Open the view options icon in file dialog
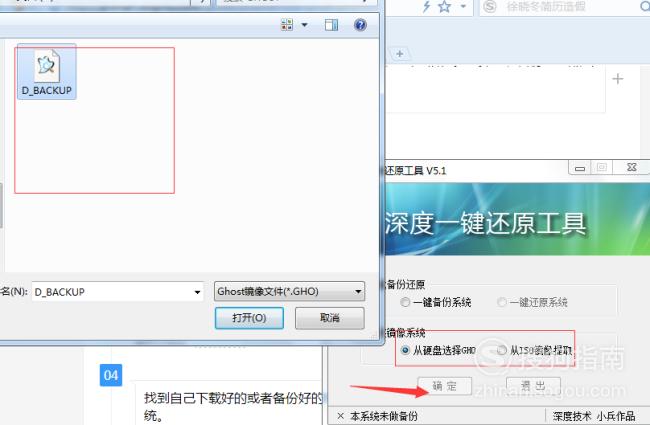 pos(287,25)
